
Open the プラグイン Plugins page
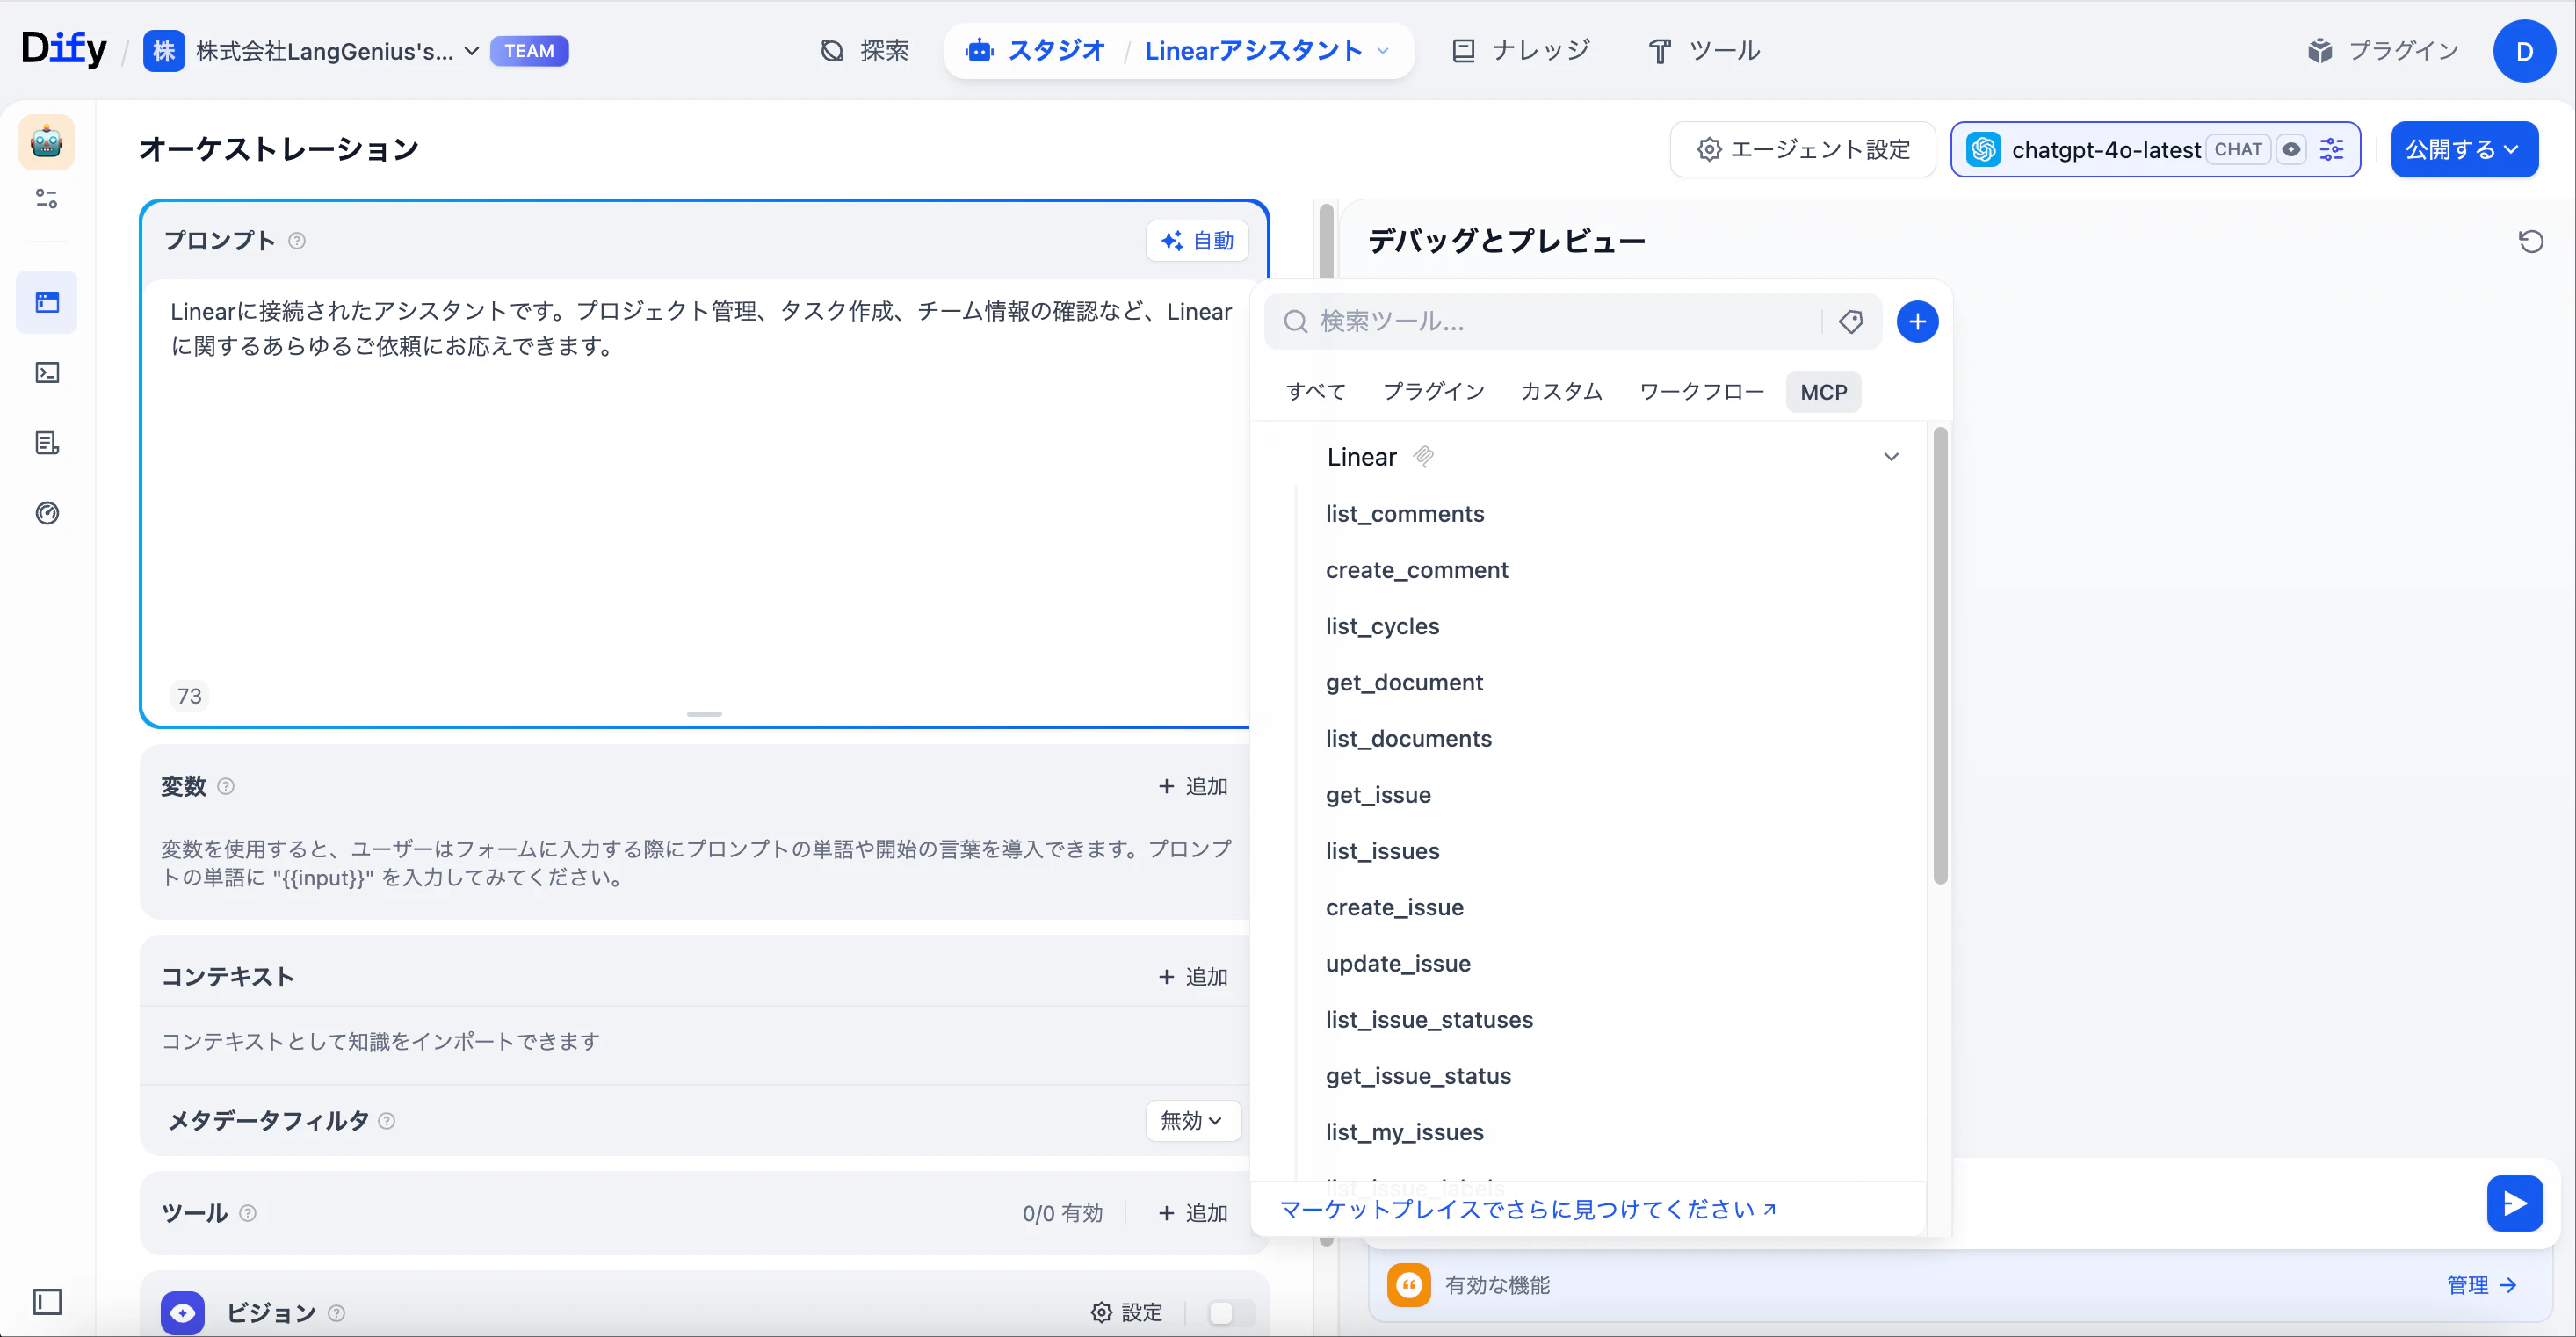[2383, 51]
